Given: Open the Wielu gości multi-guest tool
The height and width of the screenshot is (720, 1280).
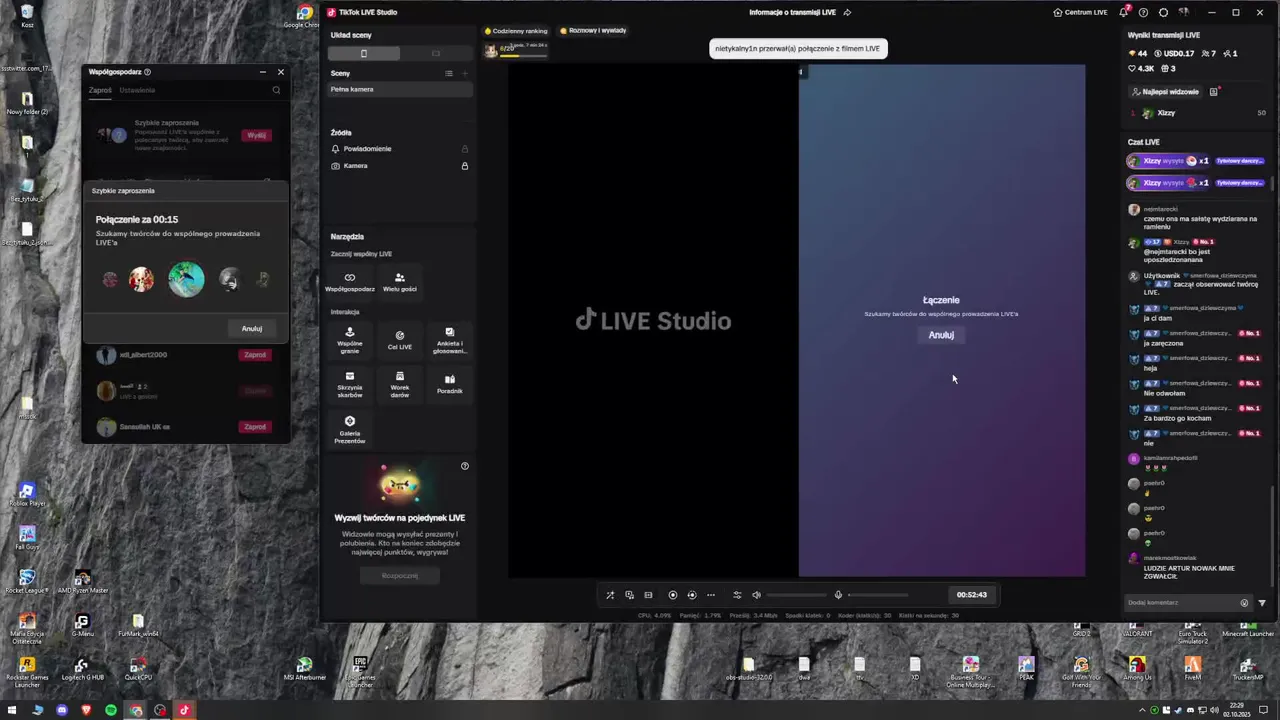Looking at the screenshot, I should [399, 281].
